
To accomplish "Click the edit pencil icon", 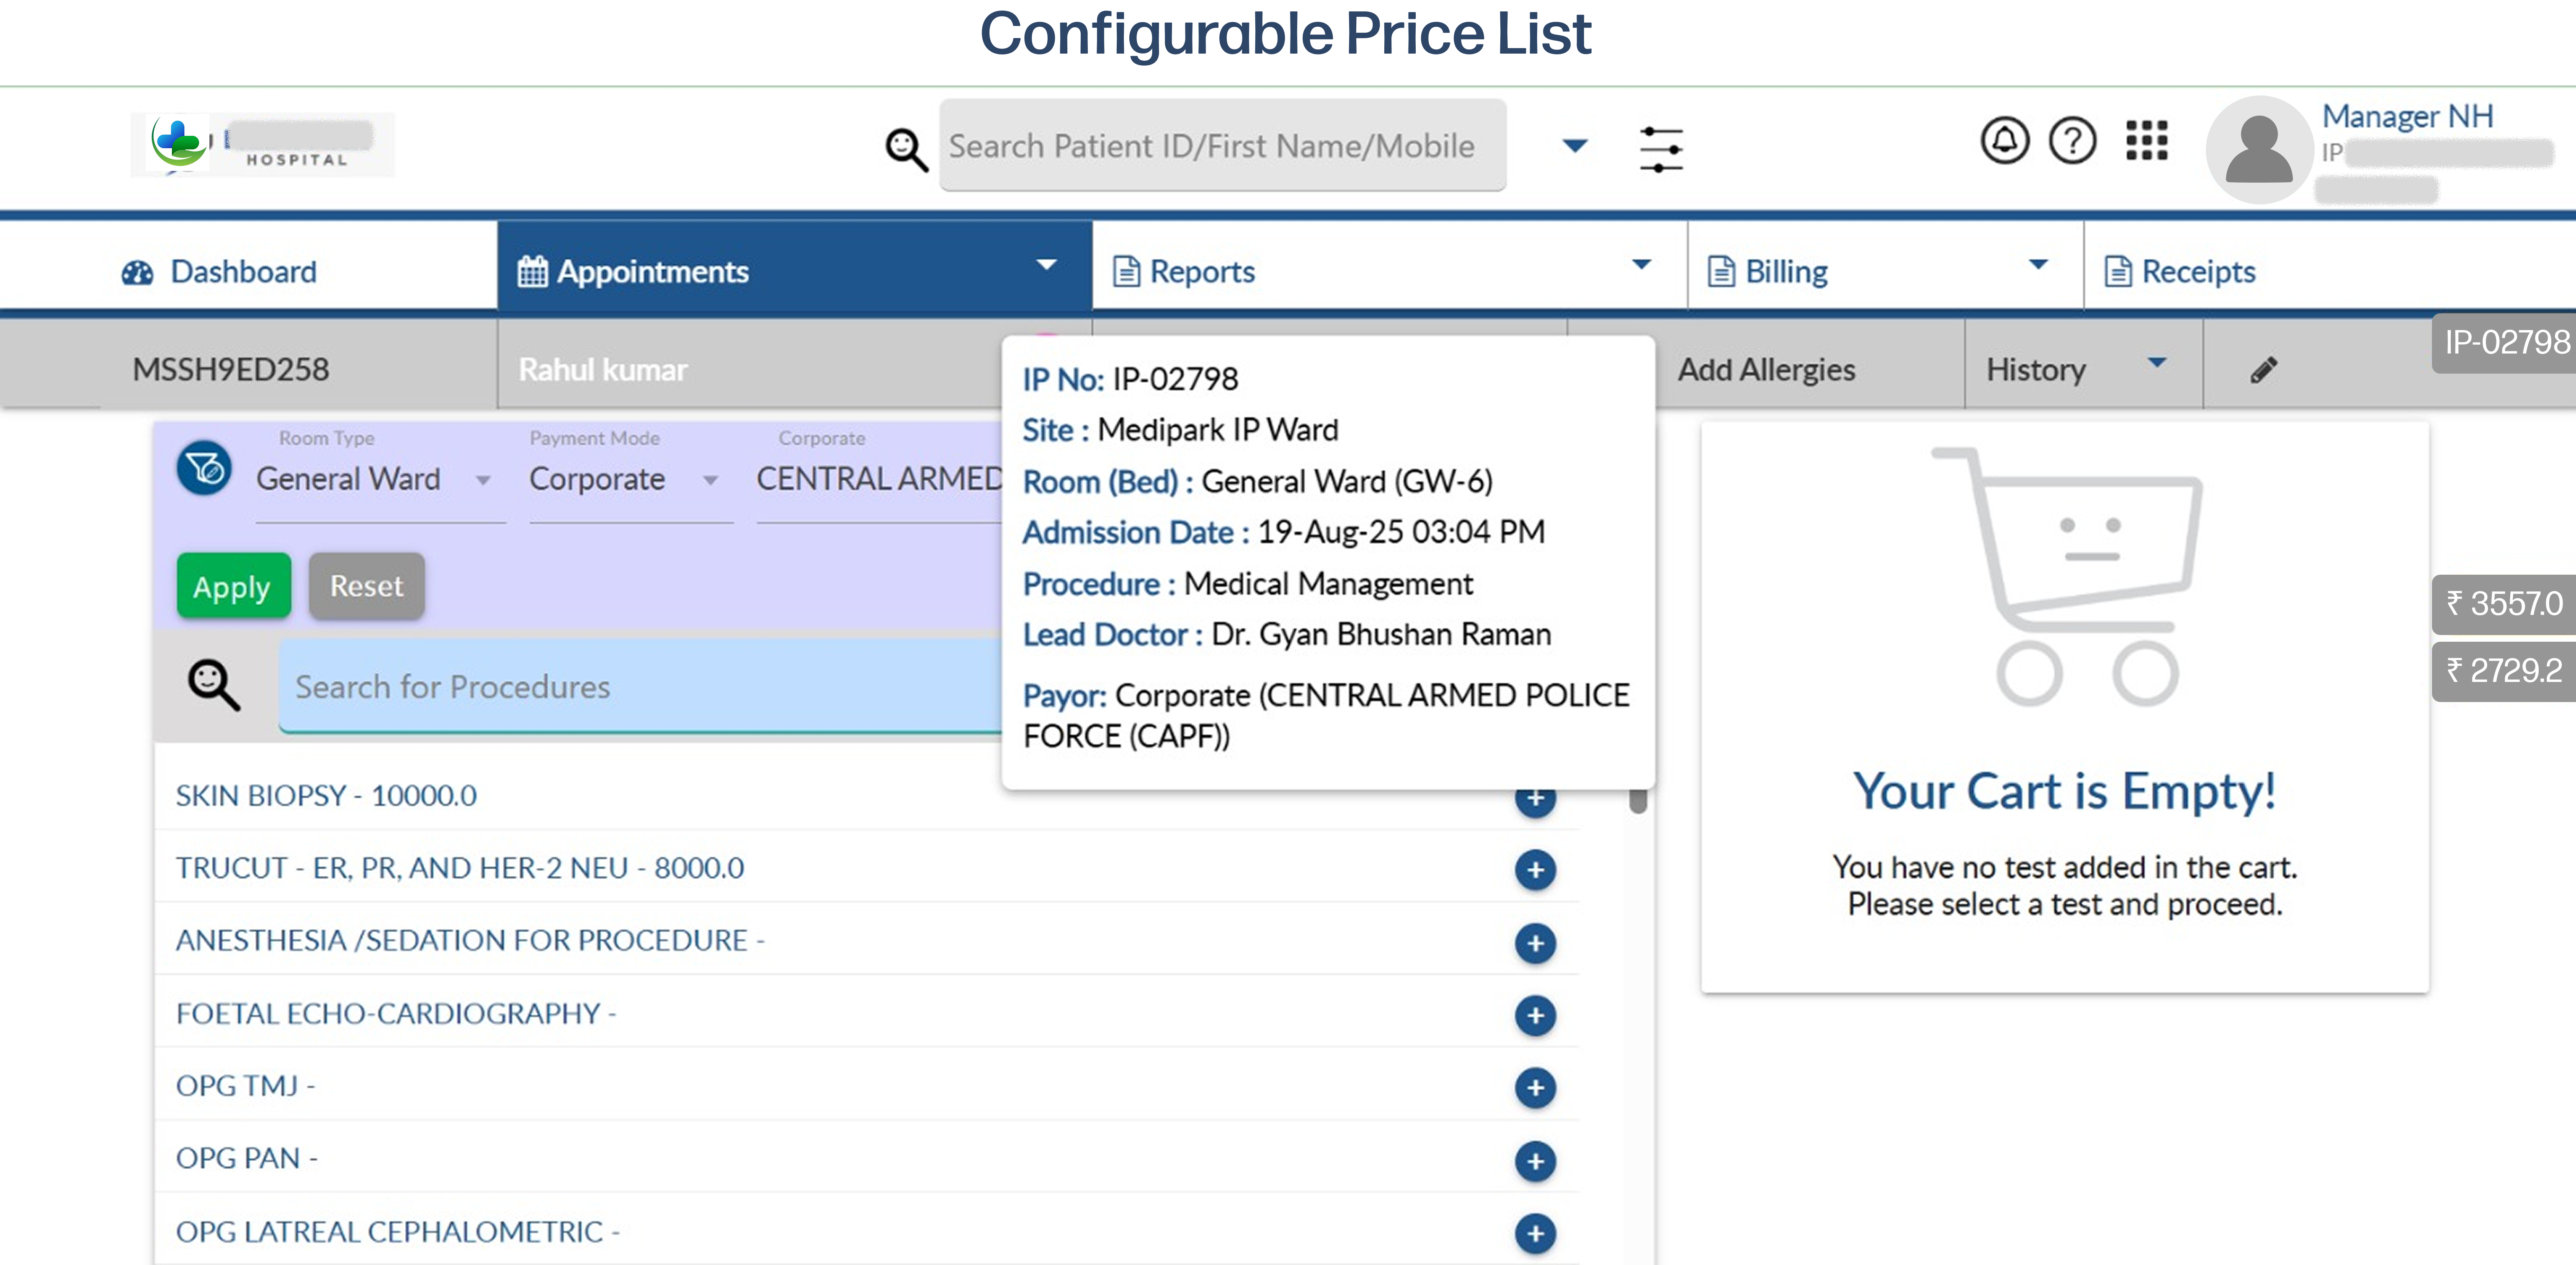I will tap(2264, 370).
